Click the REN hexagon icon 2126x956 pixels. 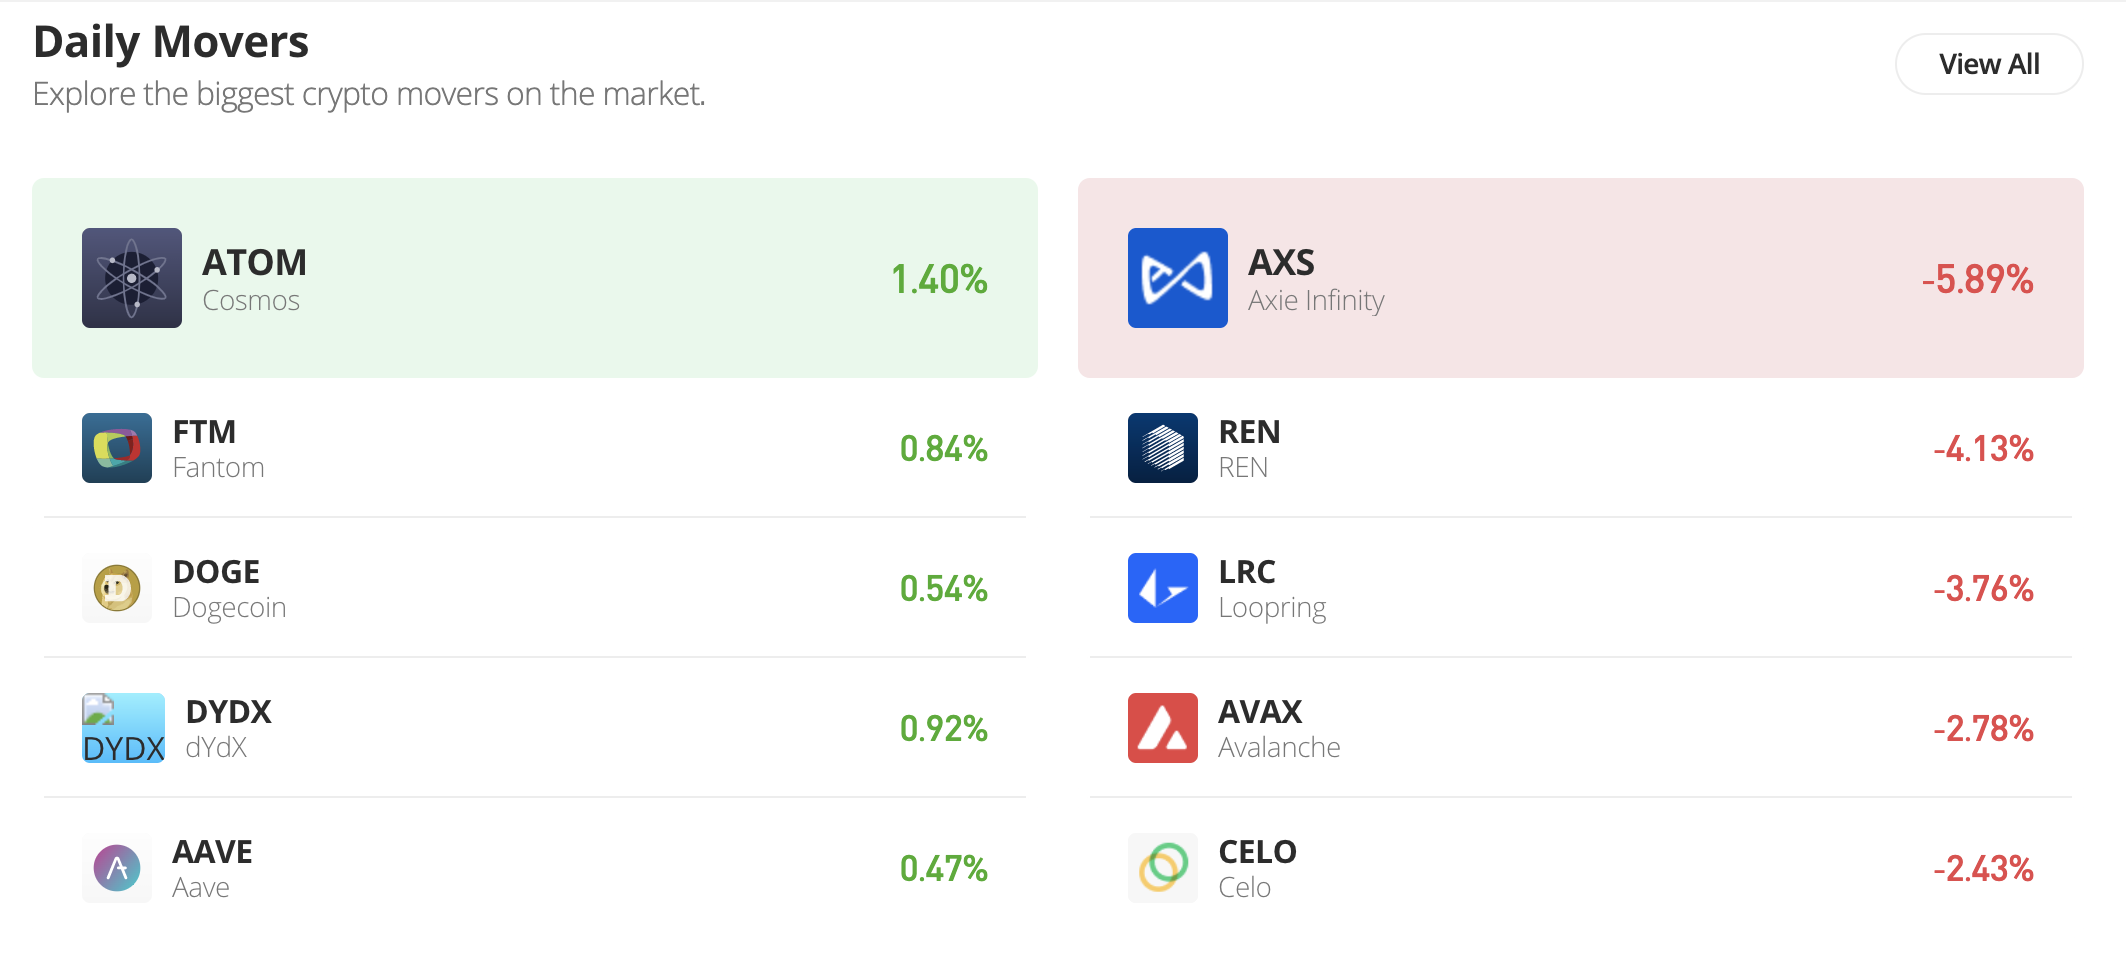(1162, 448)
